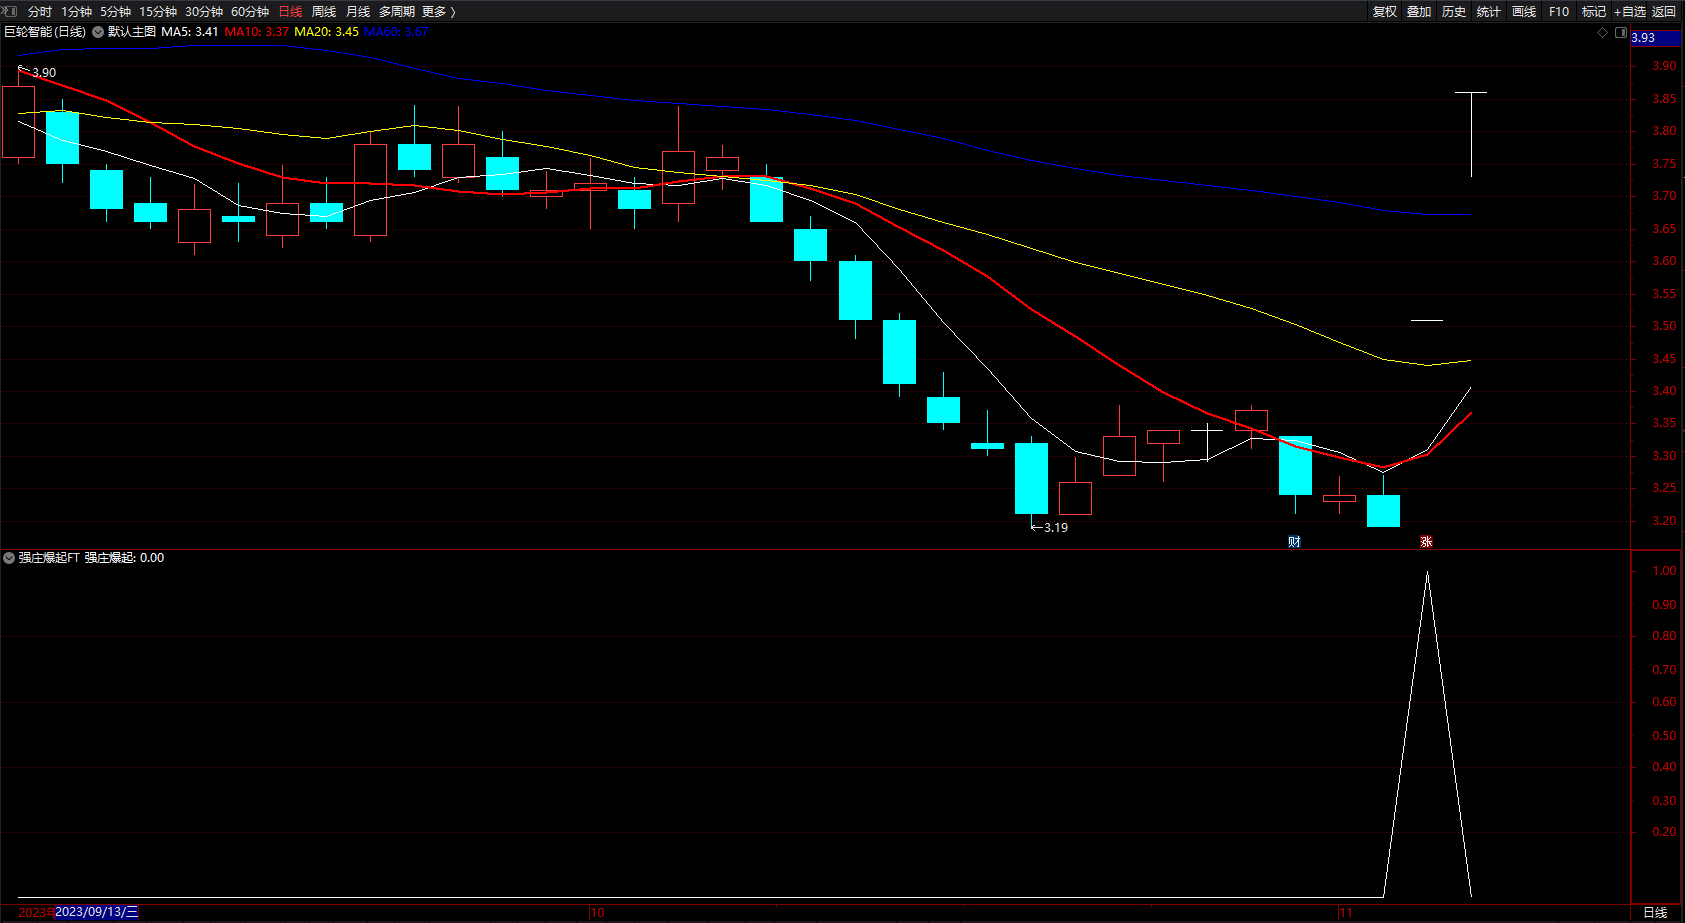The width and height of the screenshot is (1685, 923).
Task: Activate the 画线 drawing tool button
Action: pyautogui.click(x=1524, y=12)
